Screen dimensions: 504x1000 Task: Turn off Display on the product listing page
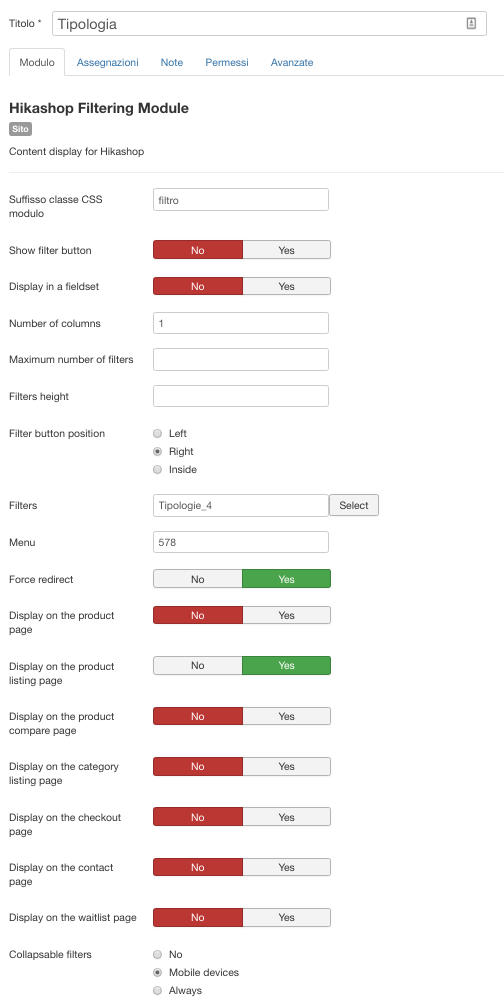198,665
